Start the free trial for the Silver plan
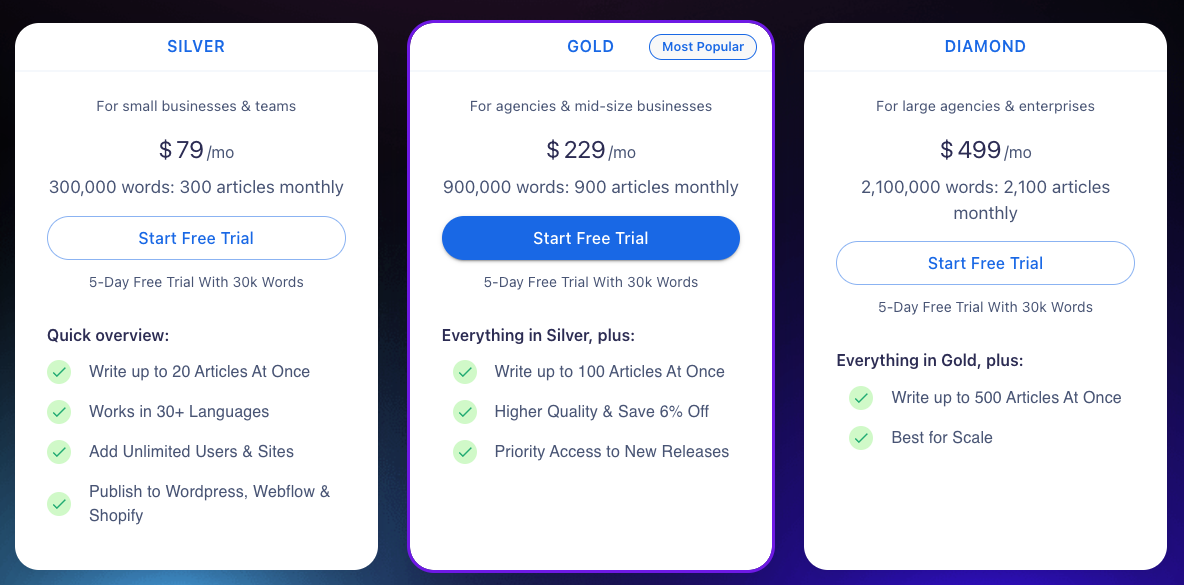The width and height of the screenshot is (1184, 585). (196, 238)
